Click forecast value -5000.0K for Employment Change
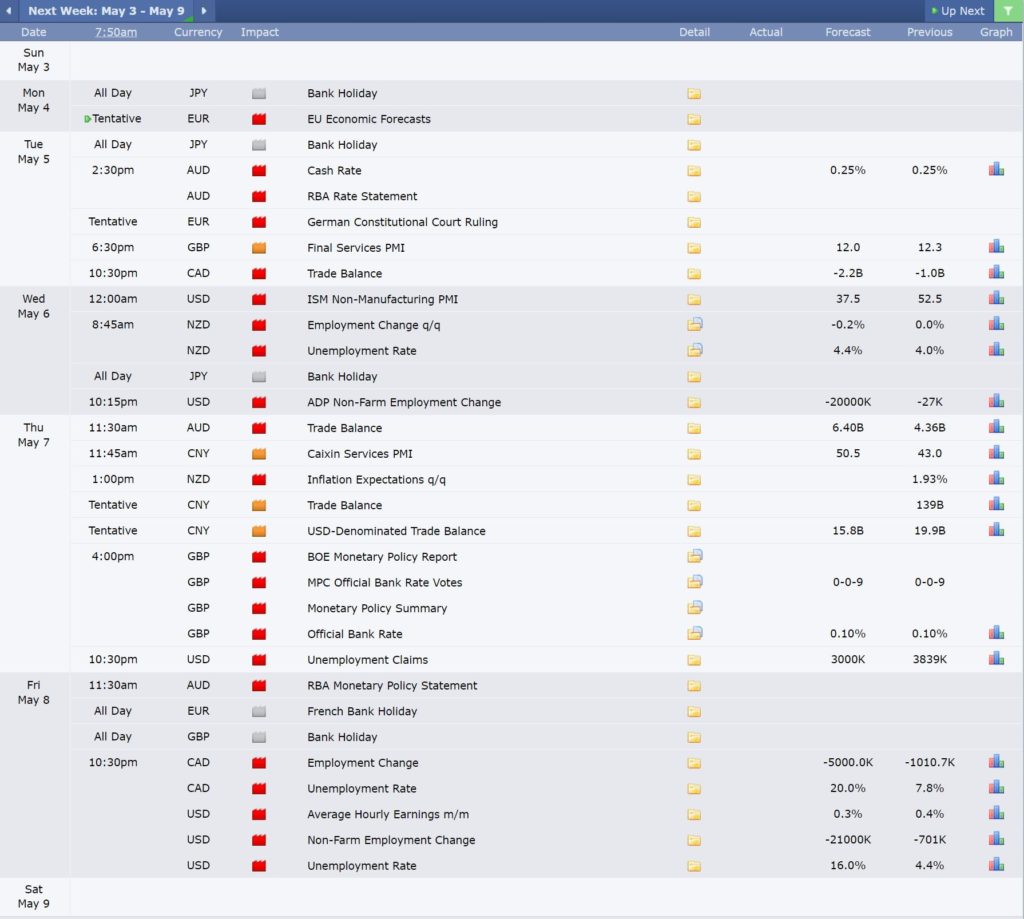This screenshot has height=919, width=1024. point(848,762)
